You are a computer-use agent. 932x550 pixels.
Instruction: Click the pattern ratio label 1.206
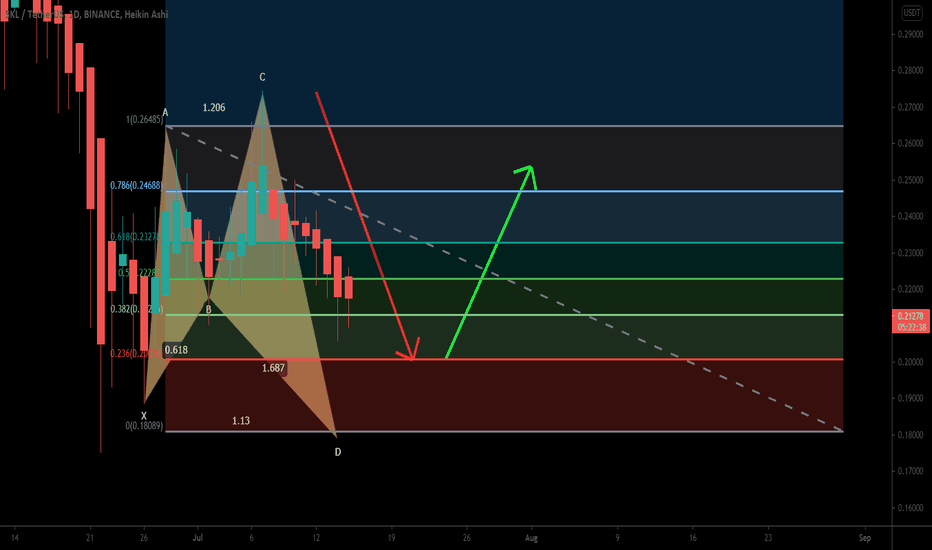(x=214, y=108)
